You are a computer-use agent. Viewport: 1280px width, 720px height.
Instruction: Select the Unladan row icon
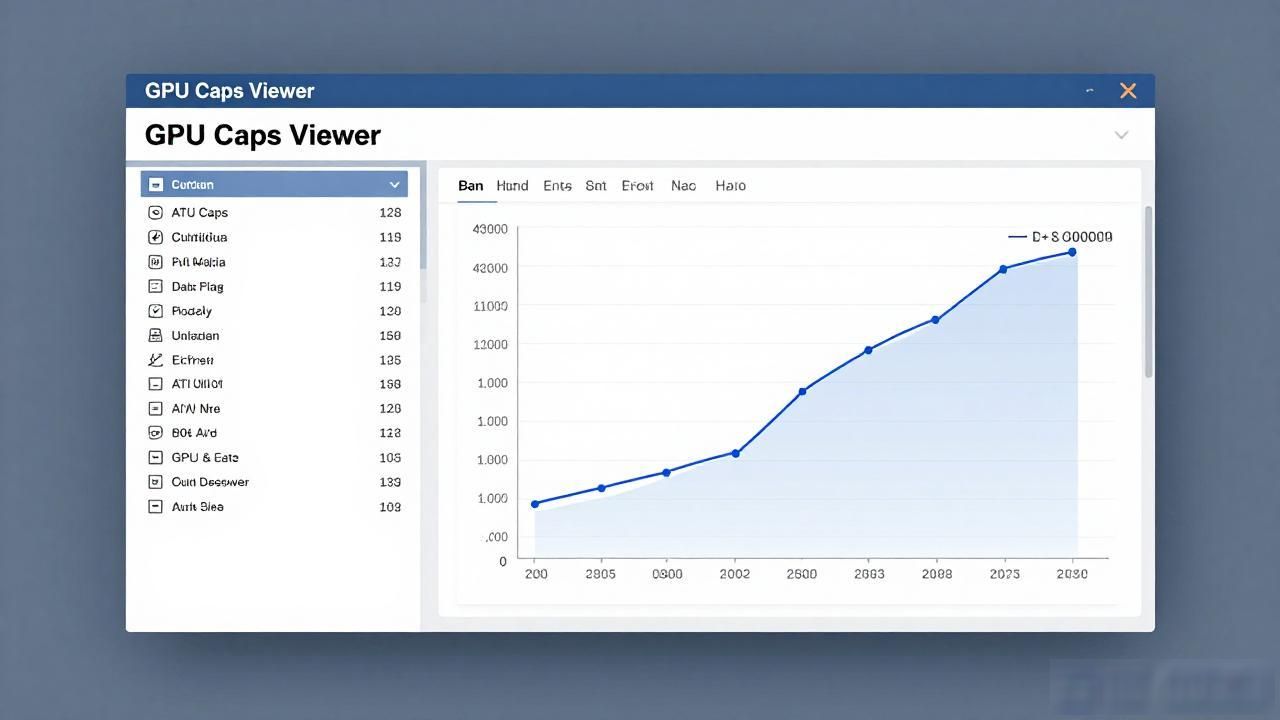point(155,335)
